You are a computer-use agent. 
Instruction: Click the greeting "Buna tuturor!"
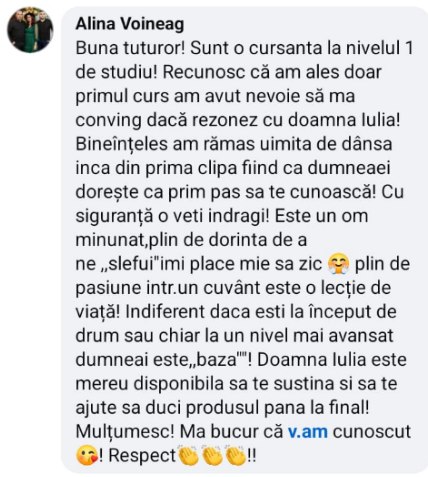[130, 48]
